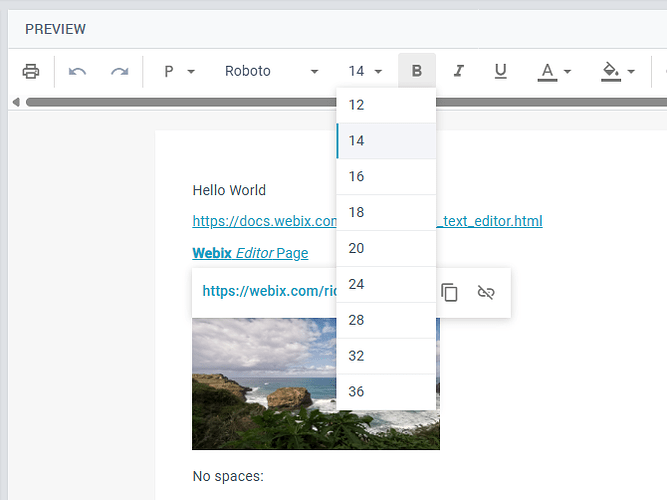Collapse the font size 14 dropdown

pos(365,71)
